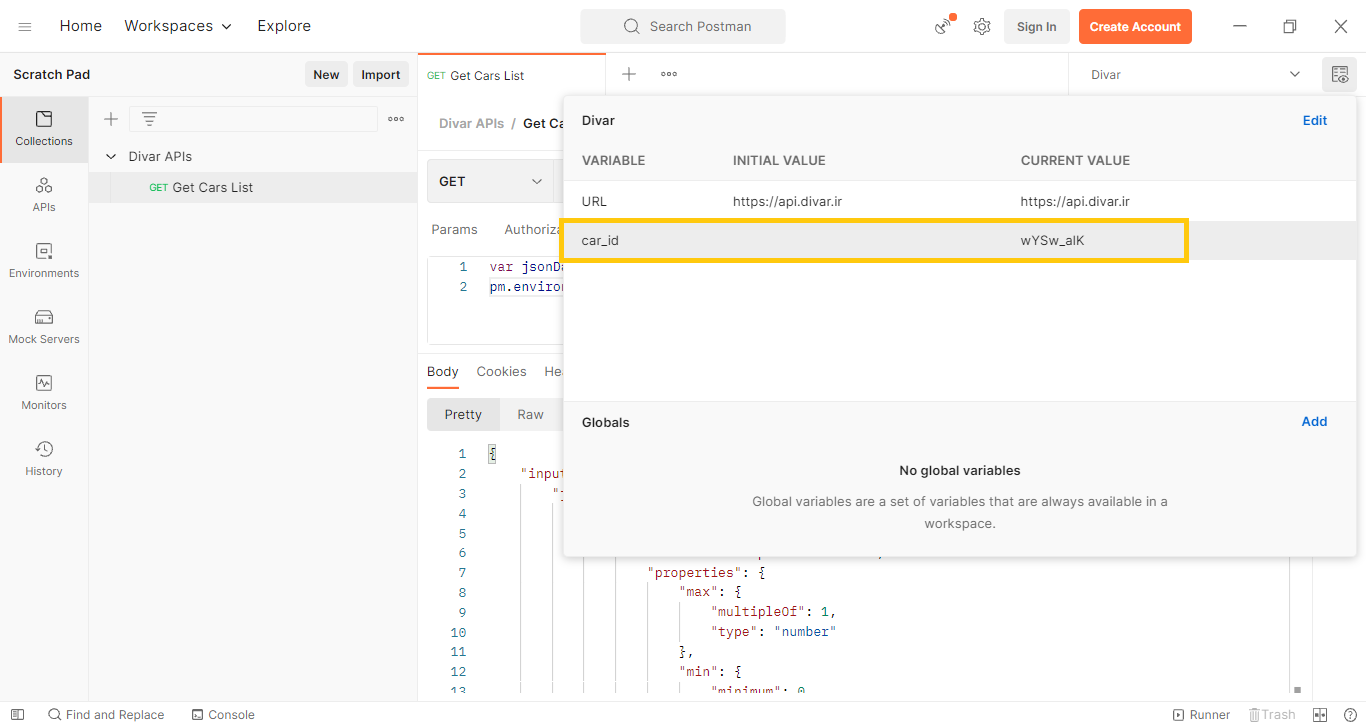Click the "multipleOf": 1 line
The width and height of the screenshot is (1366, 727).
[773, 612]
